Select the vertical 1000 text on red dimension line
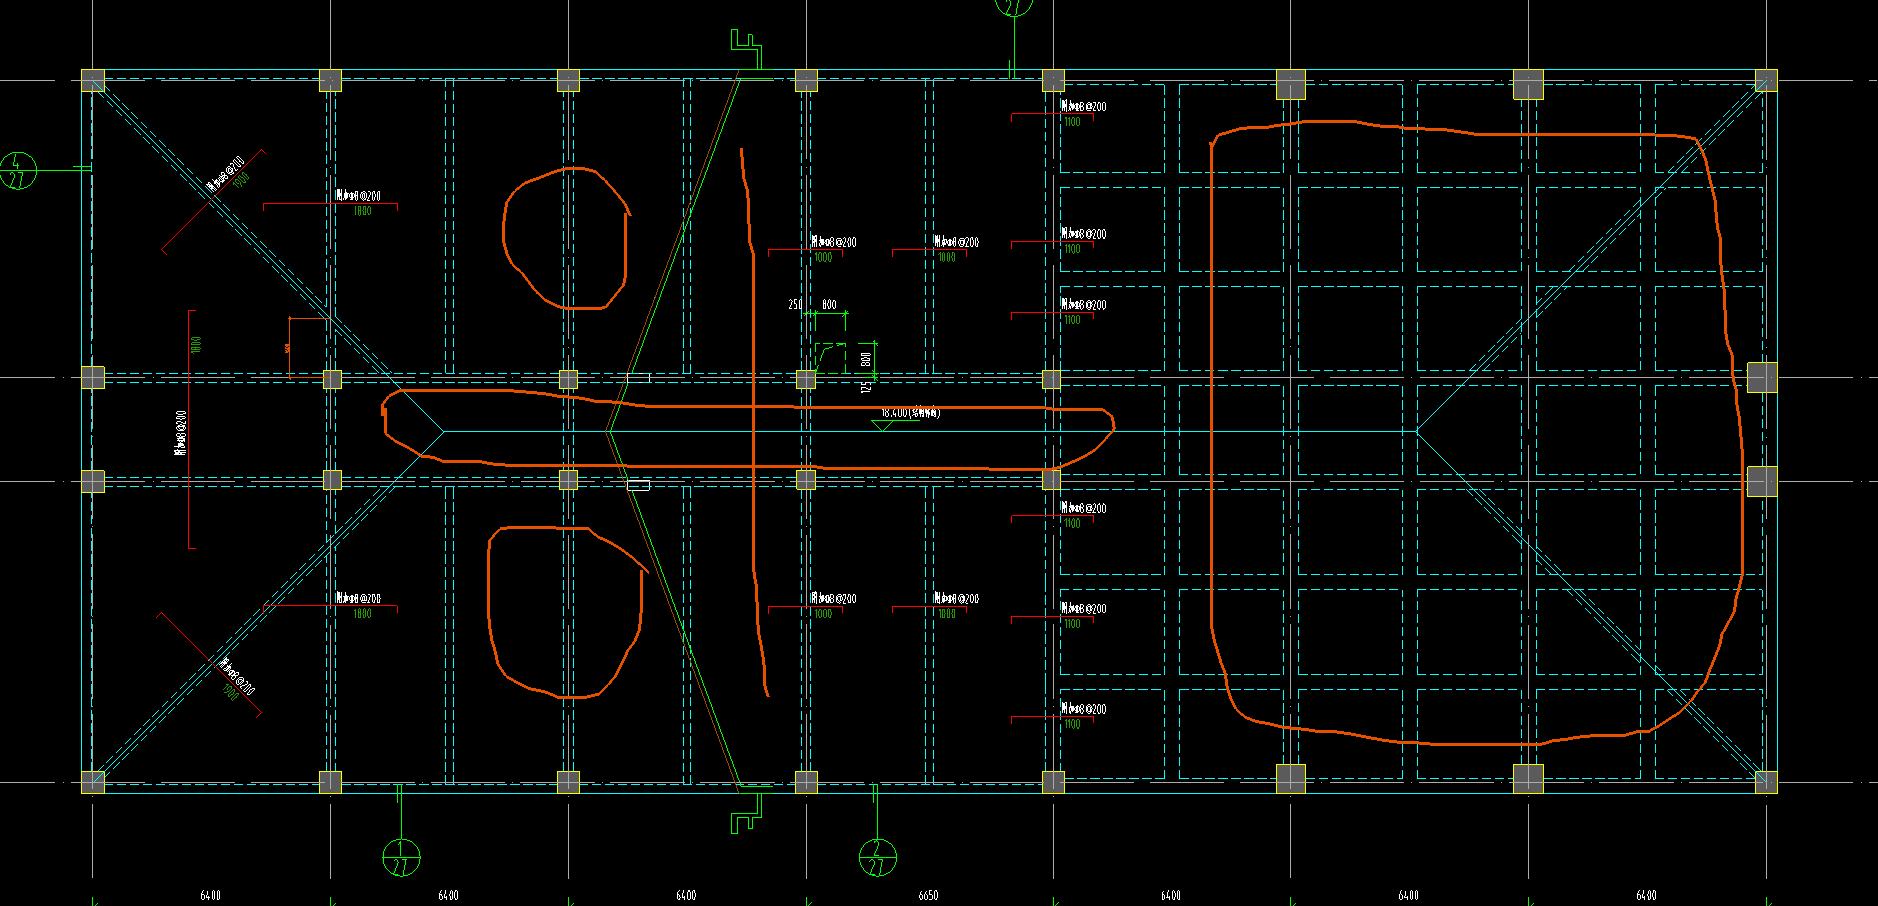Screen dimensions: 1878x906 197,344
